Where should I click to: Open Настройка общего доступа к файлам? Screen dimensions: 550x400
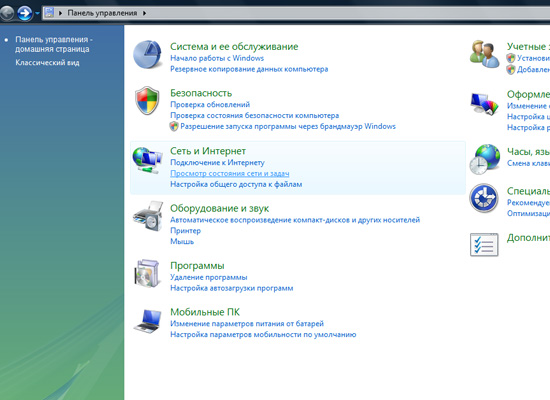click(x=236, y=184)
